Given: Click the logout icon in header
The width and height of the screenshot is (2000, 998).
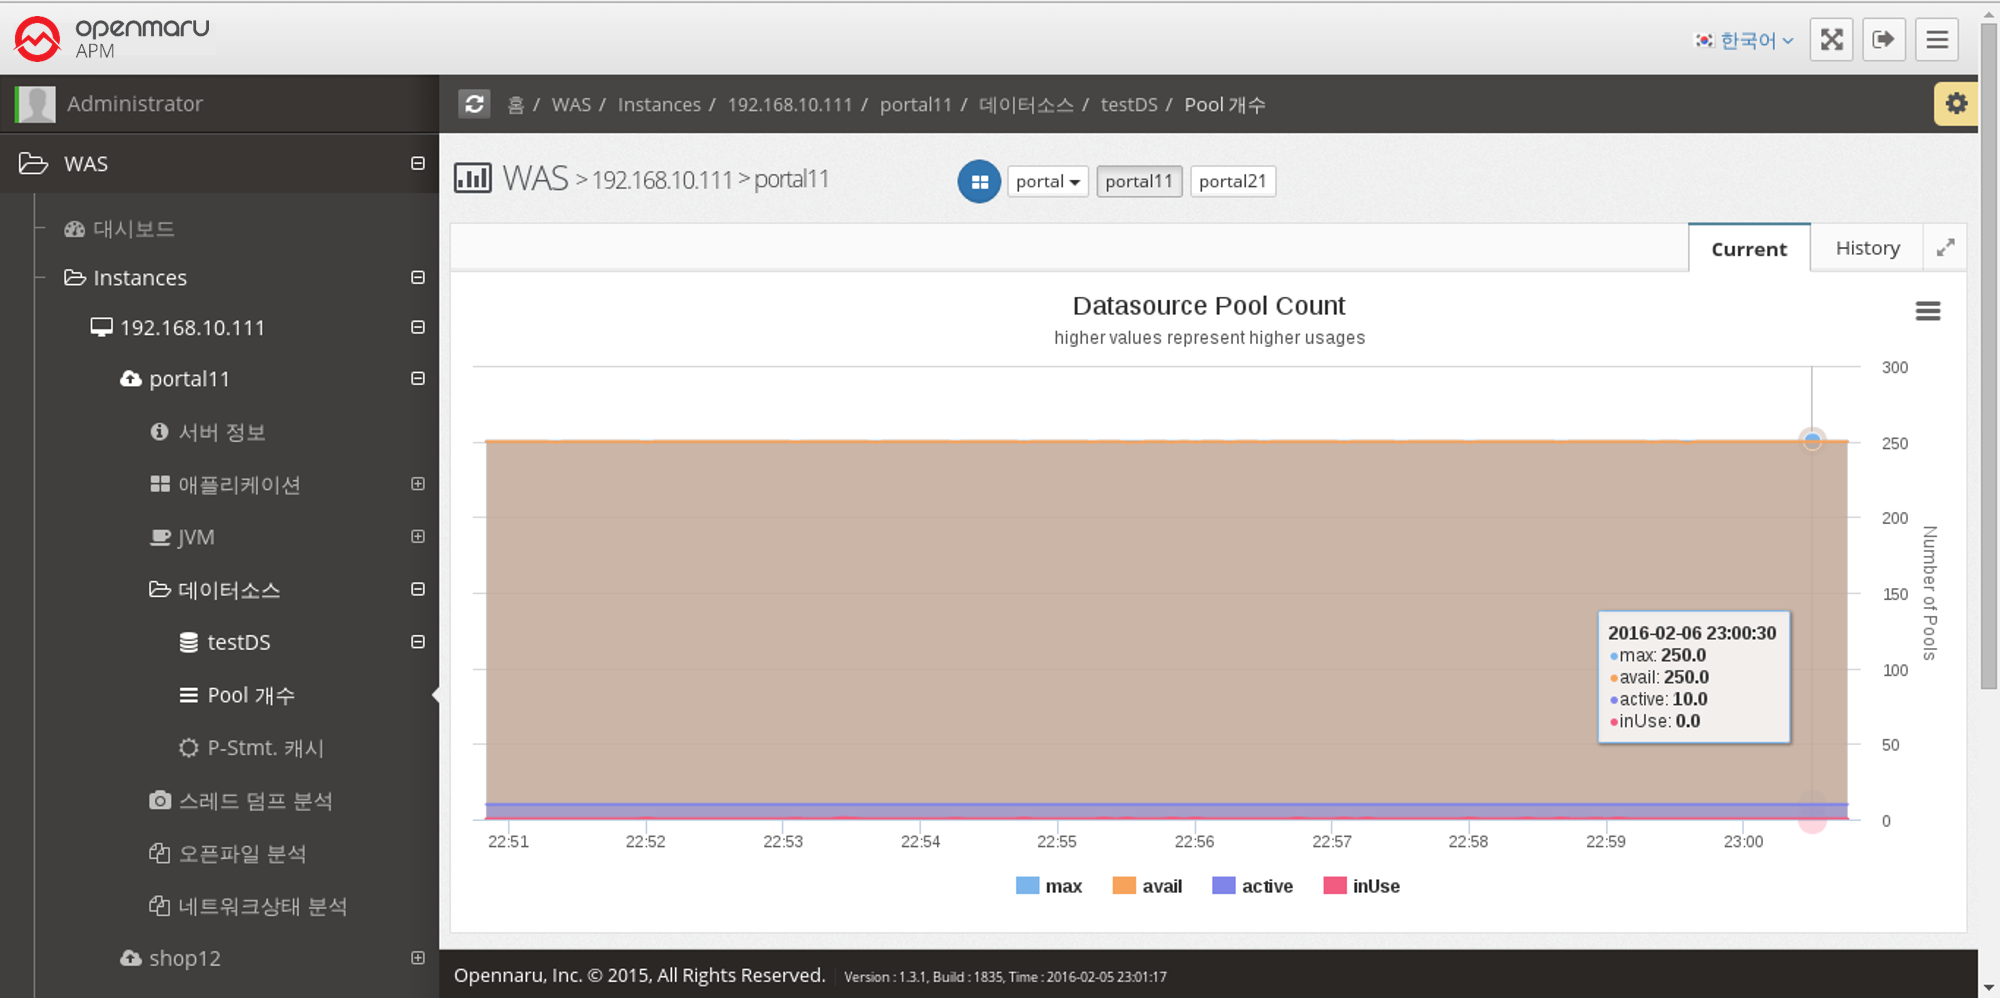Looking at the screenshot, I should pyautogui.click(x=1883, y=40).
